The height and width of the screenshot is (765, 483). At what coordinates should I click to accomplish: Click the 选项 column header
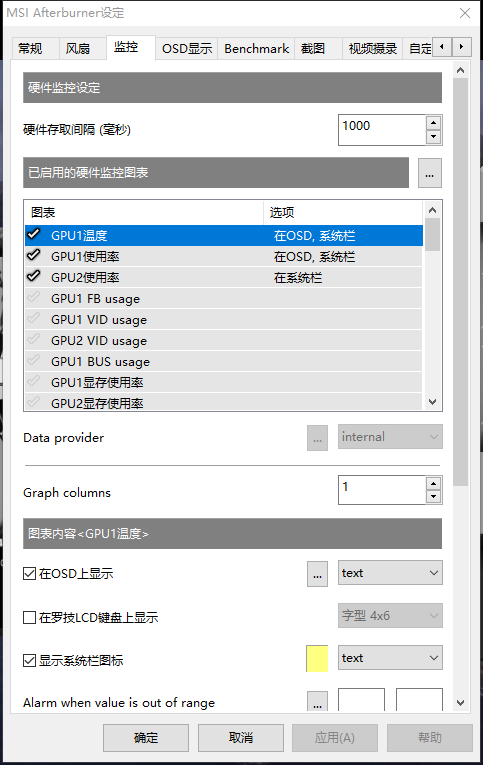click(343, 212)
